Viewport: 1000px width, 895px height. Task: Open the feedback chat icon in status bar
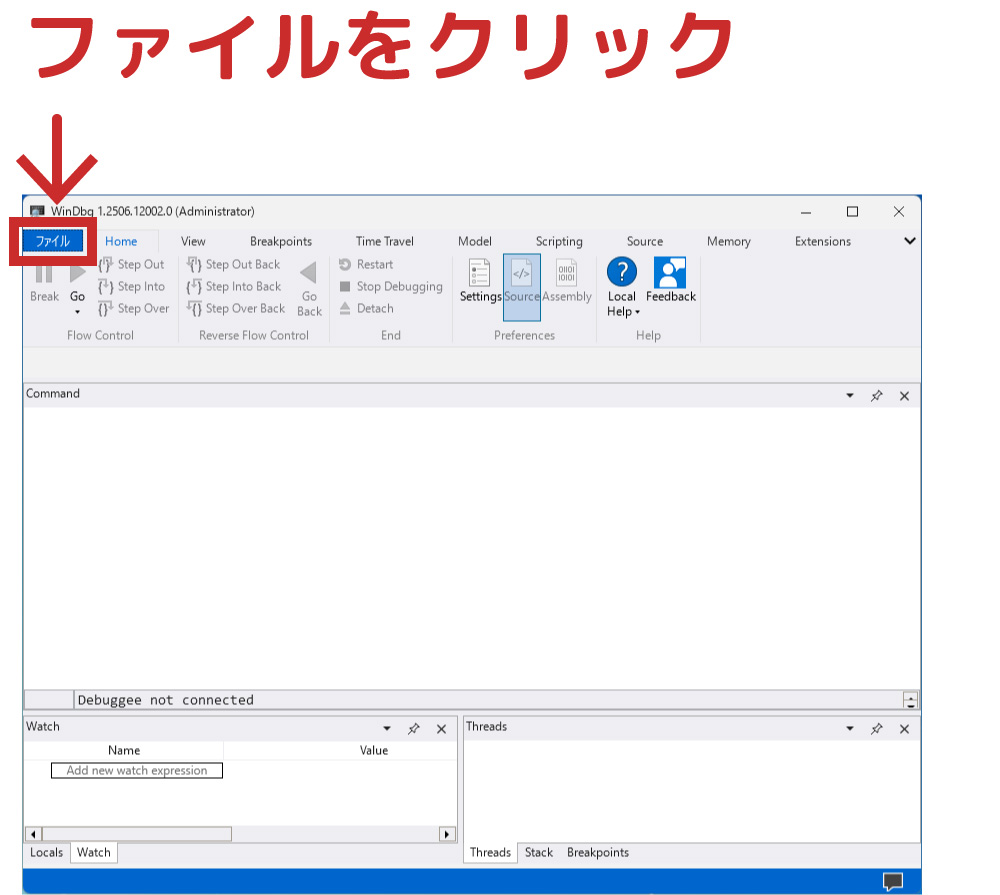(893, 881)
